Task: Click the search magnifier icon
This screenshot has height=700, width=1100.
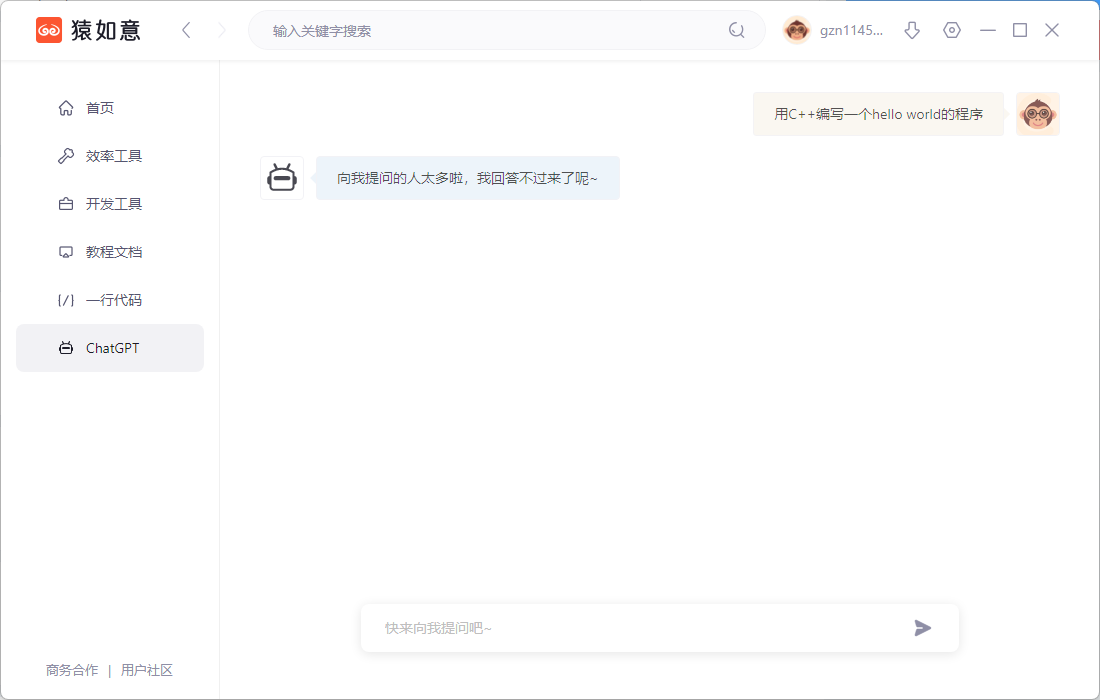Action: [x=736, y=30]
